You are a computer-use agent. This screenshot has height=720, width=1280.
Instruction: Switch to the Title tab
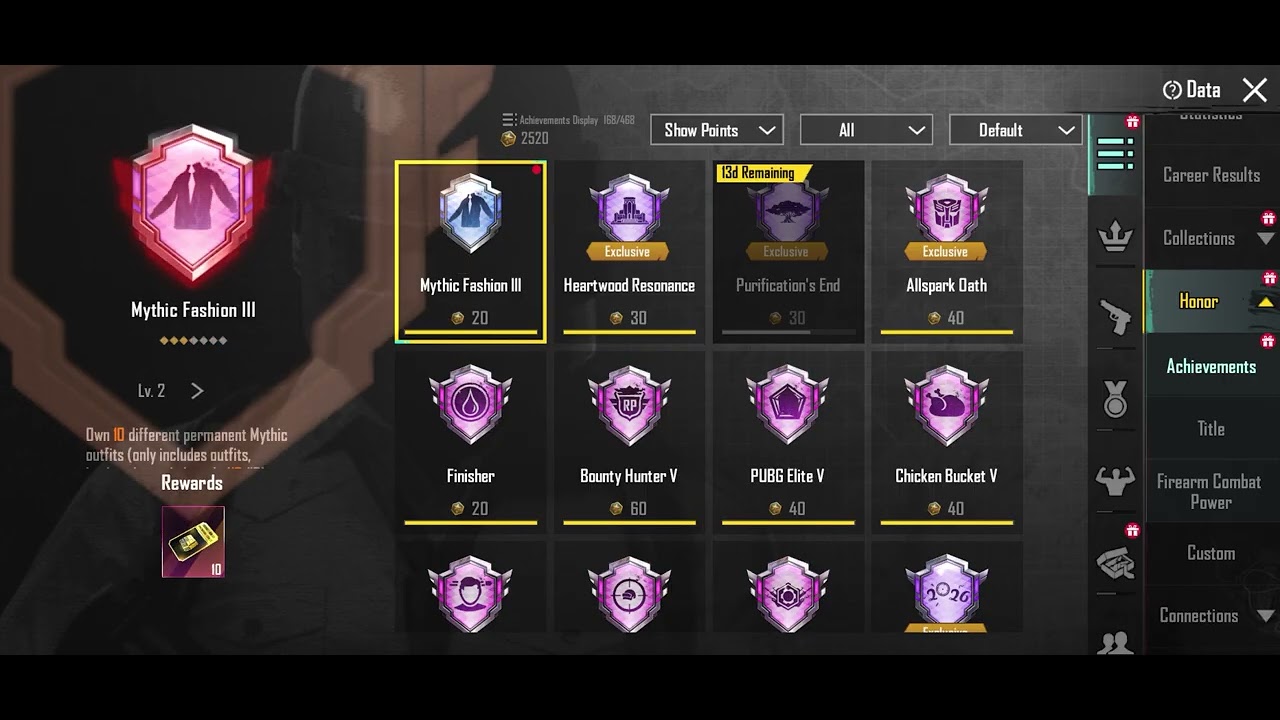tap(1211, 428)
